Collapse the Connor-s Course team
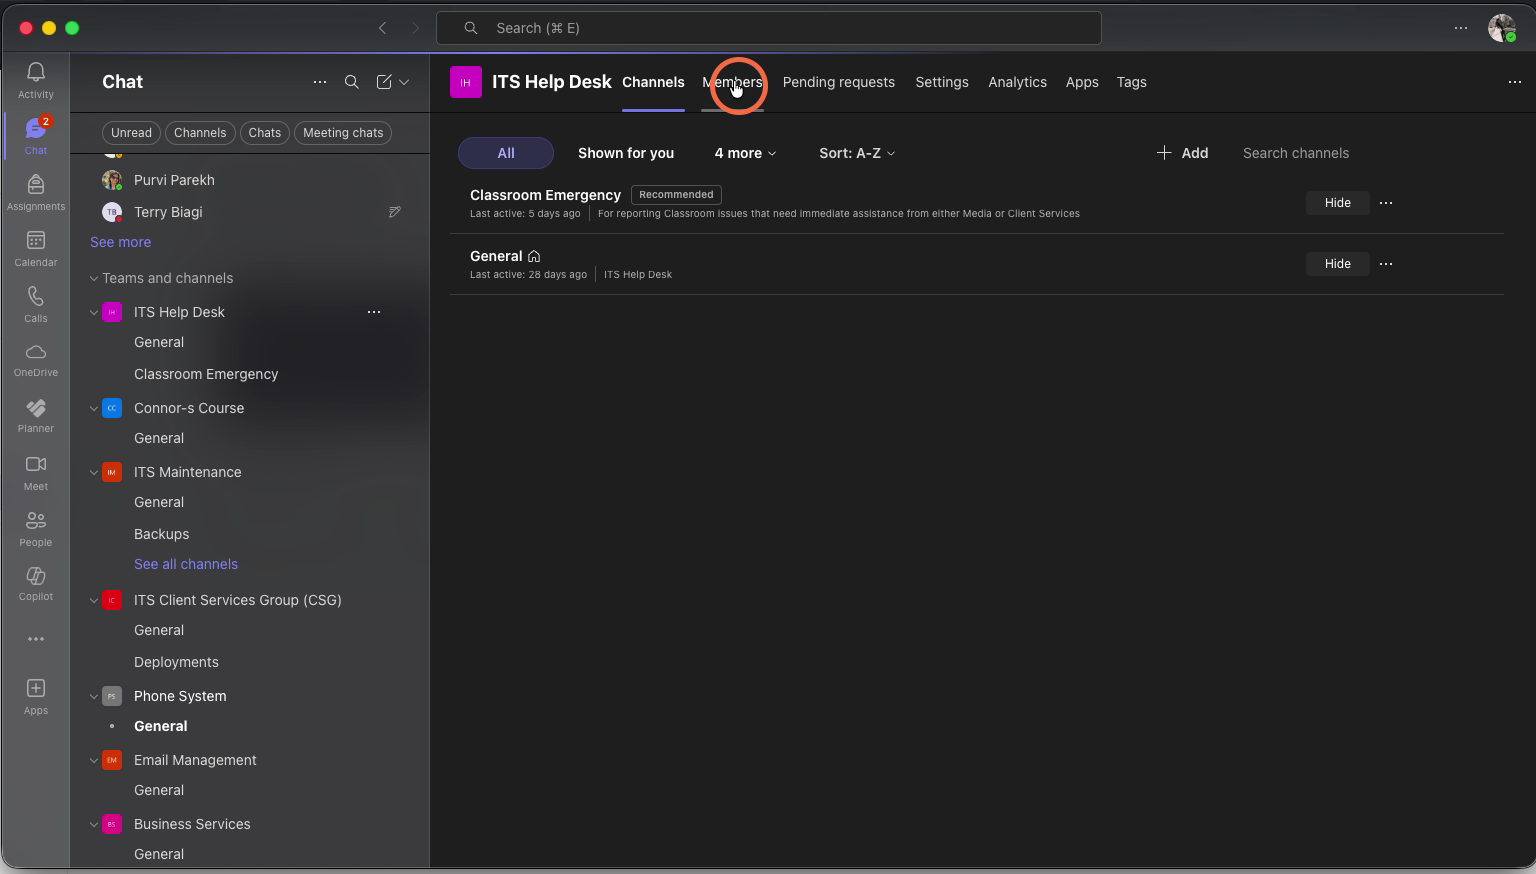The width and height of the screenshot is (1536, 874). tap(94, 408)
